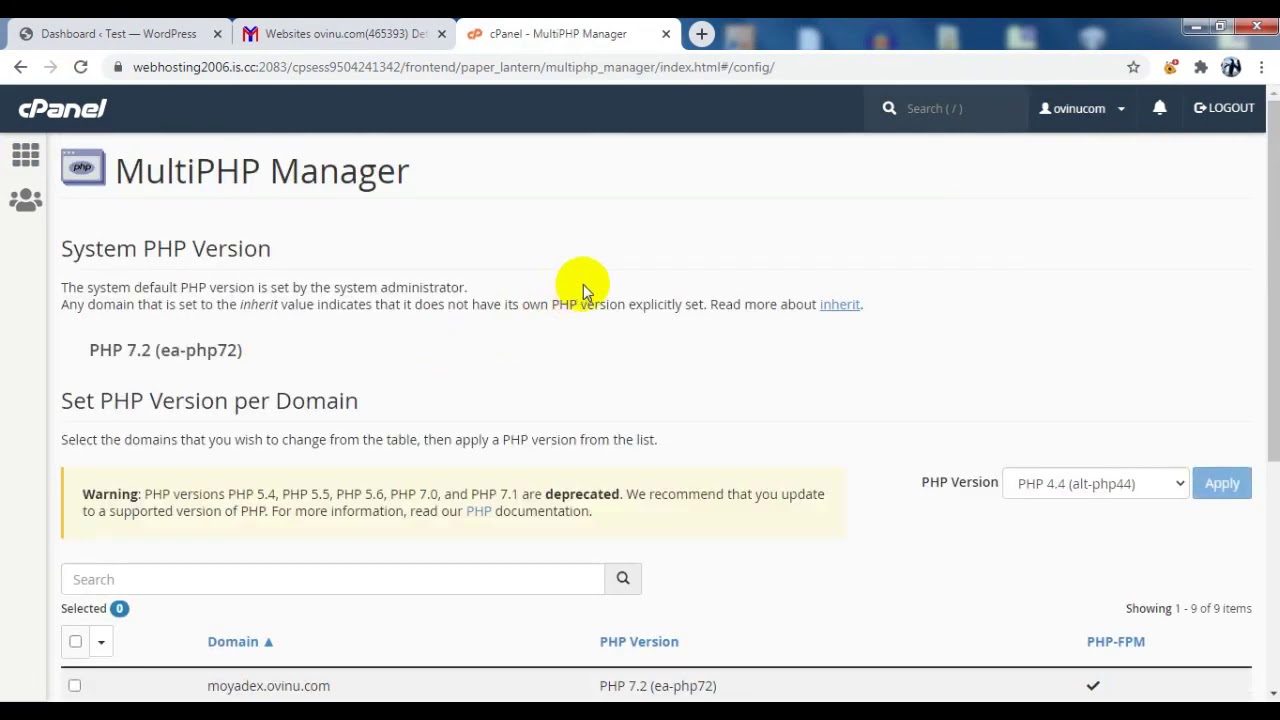This screenshot has height=720, width=1280.
Task: Open select-all checkbox dropdown arrow
Action: 101,642
